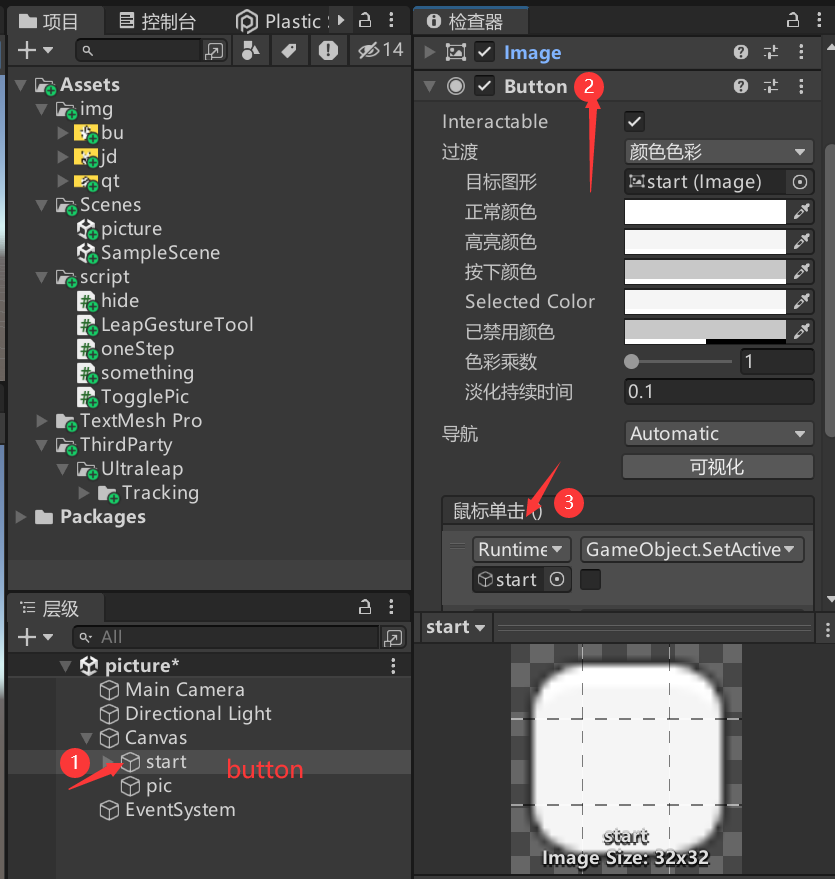This screenshot has height=879, width=835.
Task: Toggle the SetActive boolean checkbox under 鼠标单击
Action: (590, 579)
